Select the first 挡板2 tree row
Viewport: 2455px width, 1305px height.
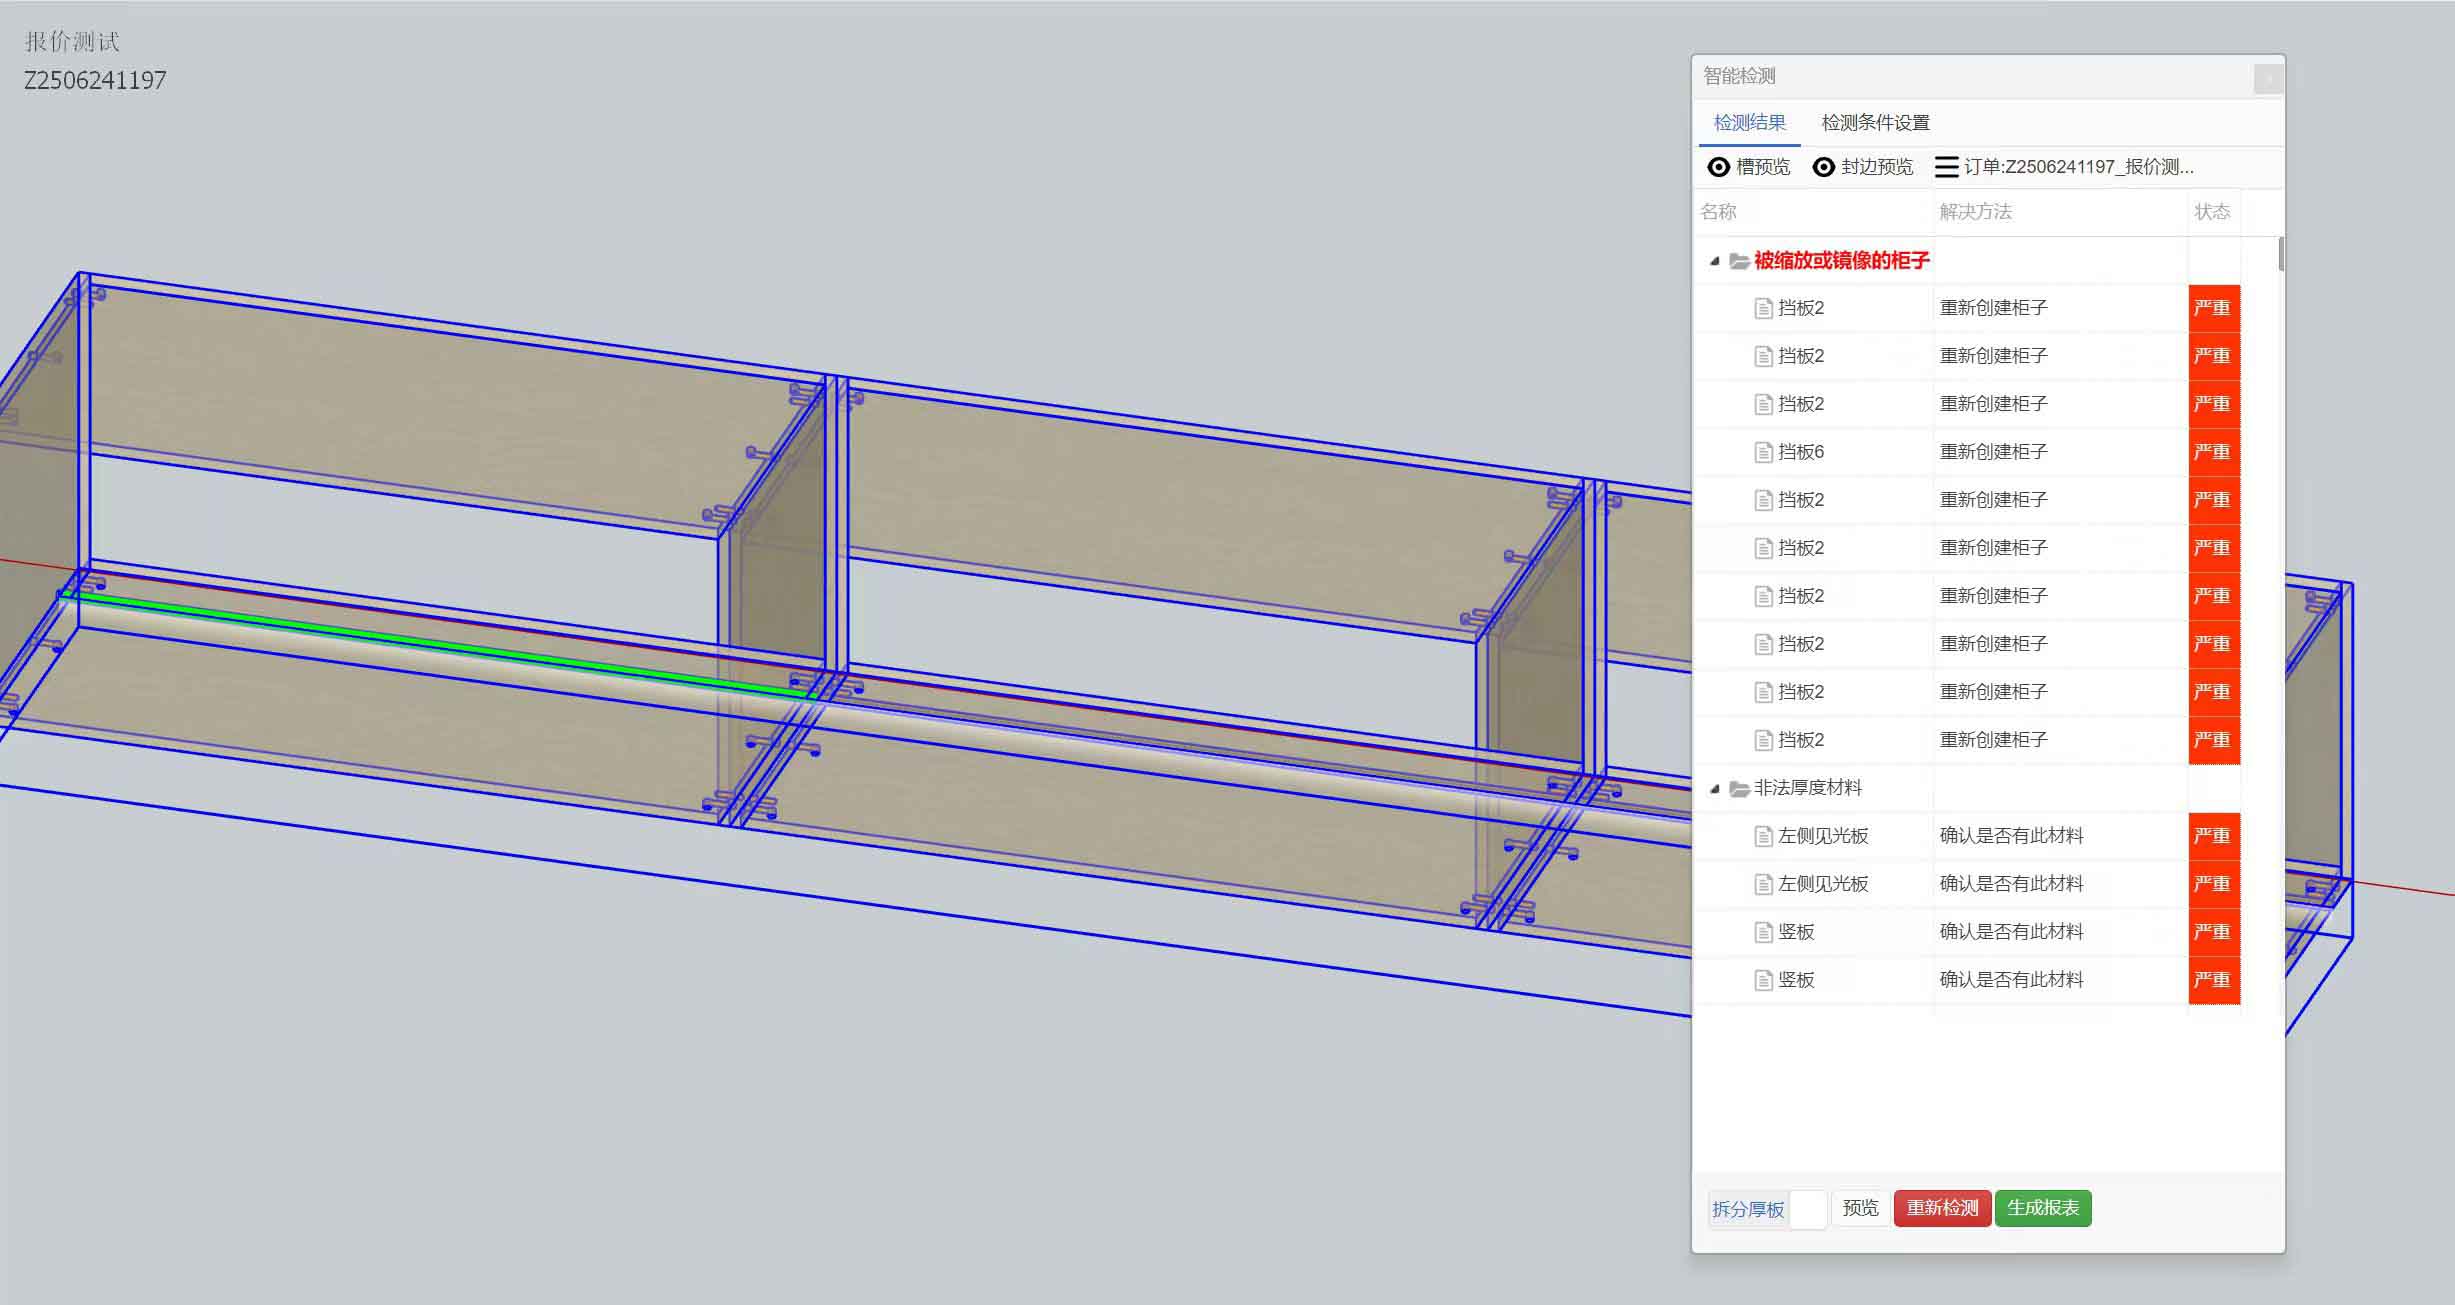tap(1801, 308)
